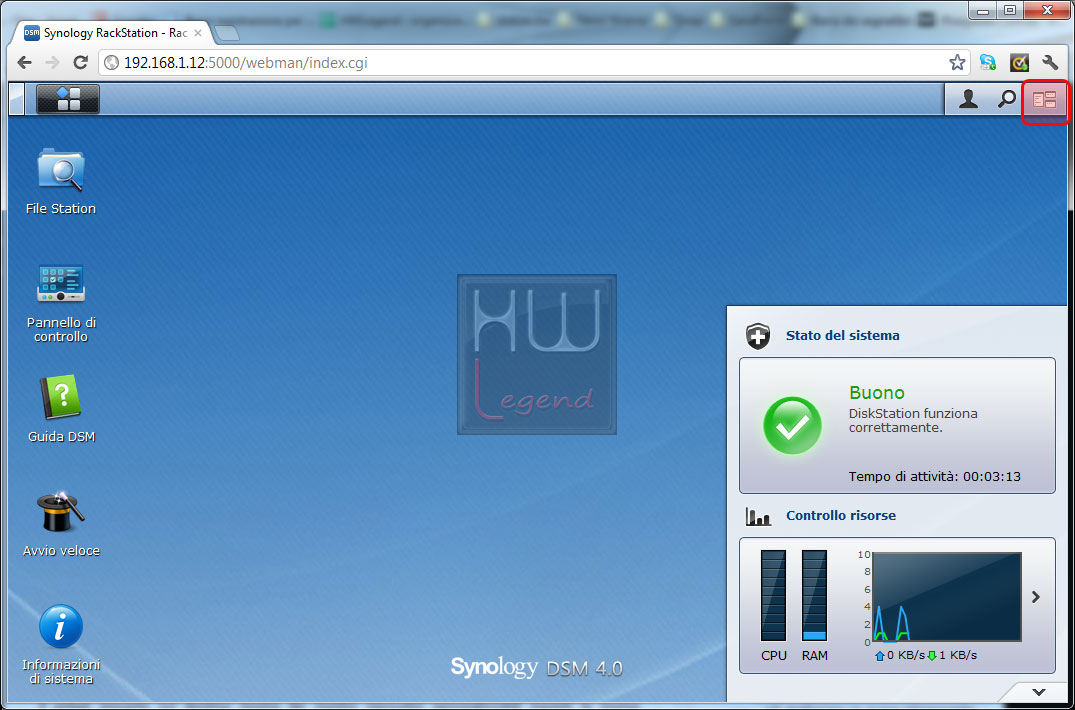Click the DiskStation funziona correttamente message
This screenshot has height=710, width=1075.
(913, 421)
